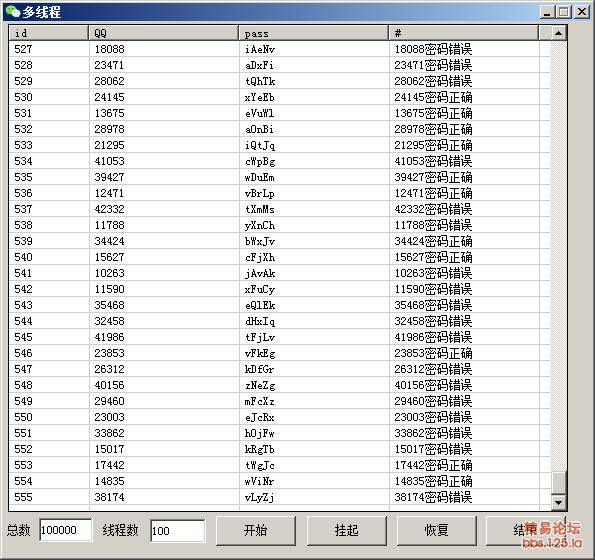Select row with QQ 41053

[x=279, y=161]
